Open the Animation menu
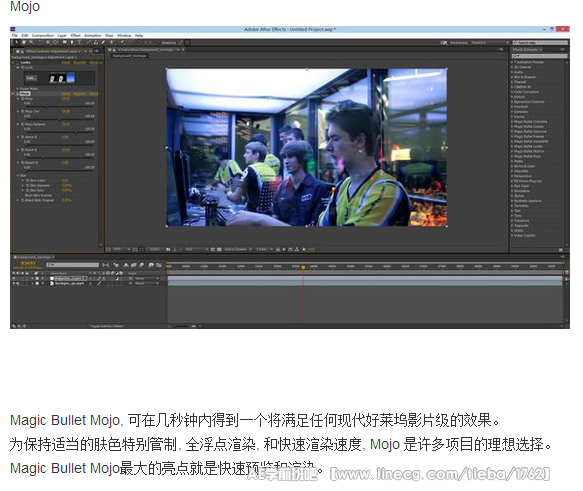 click(93, 36)
